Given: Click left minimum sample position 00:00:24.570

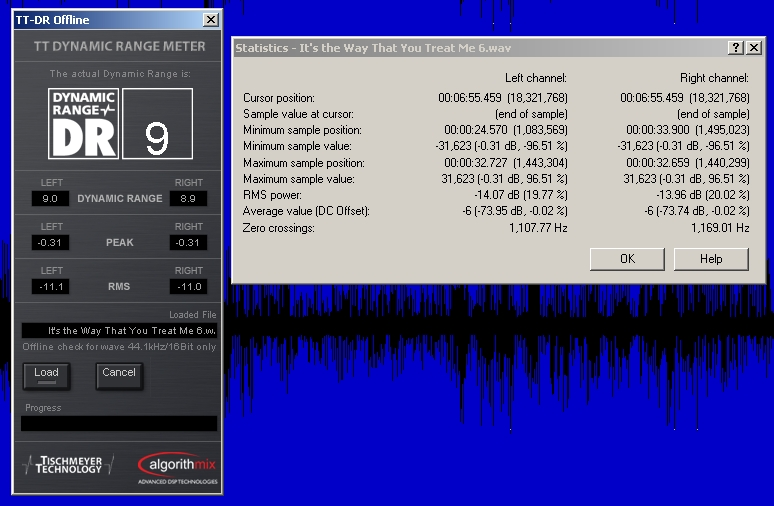Looking at the screenshot, I should point(506,130).
